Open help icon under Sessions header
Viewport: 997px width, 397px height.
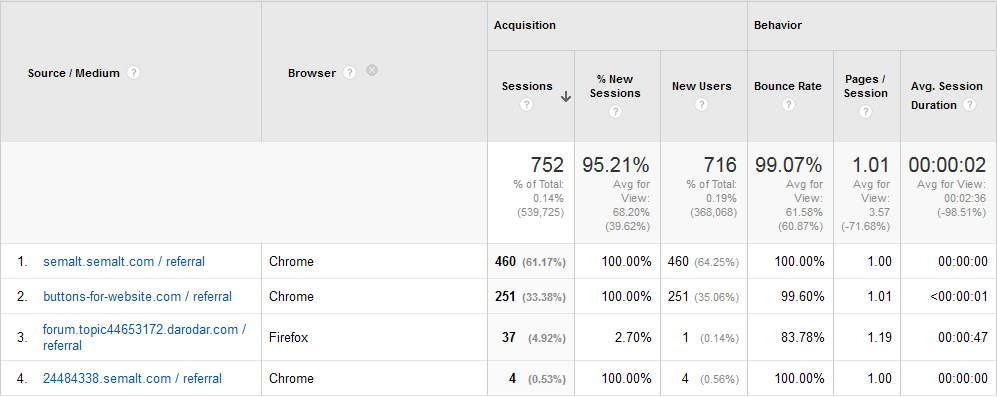(x=526, y=106)
